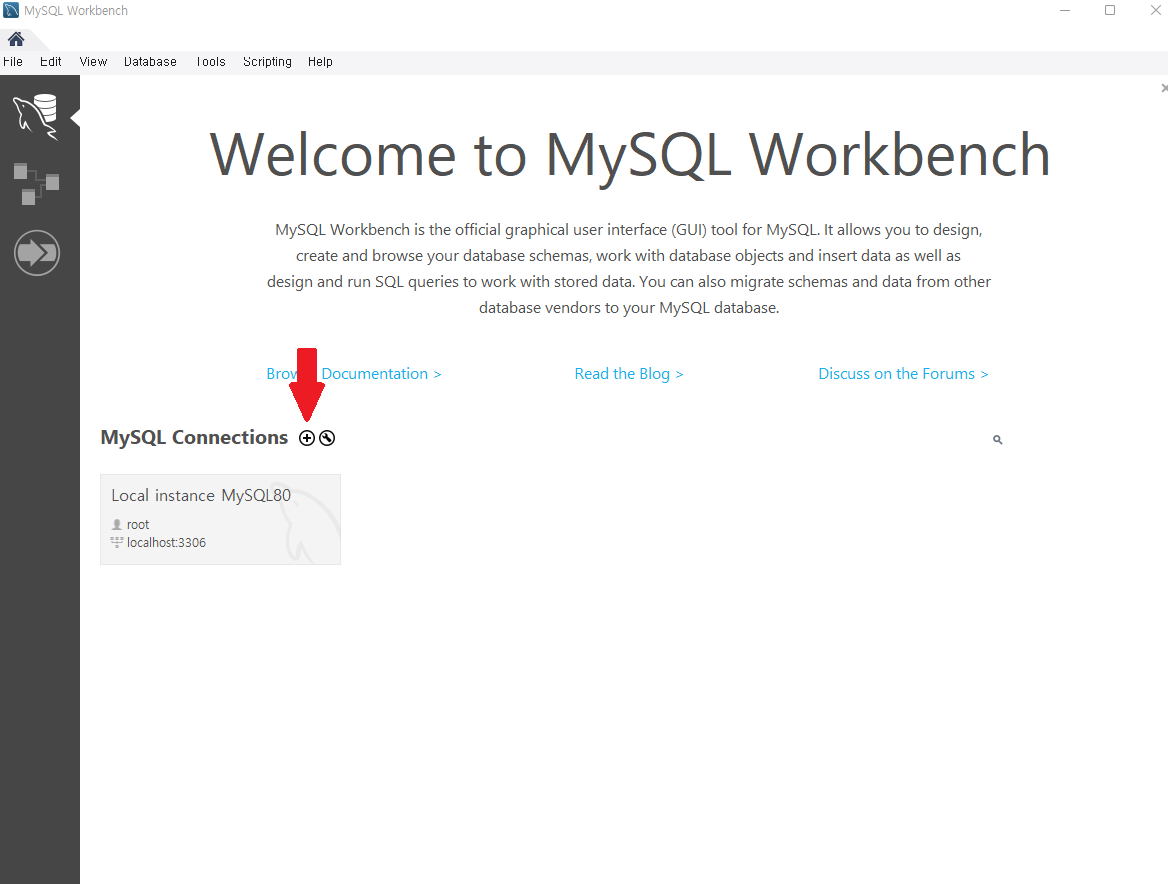Open the Database menu
1168x884 pixels.
[150, 62]
